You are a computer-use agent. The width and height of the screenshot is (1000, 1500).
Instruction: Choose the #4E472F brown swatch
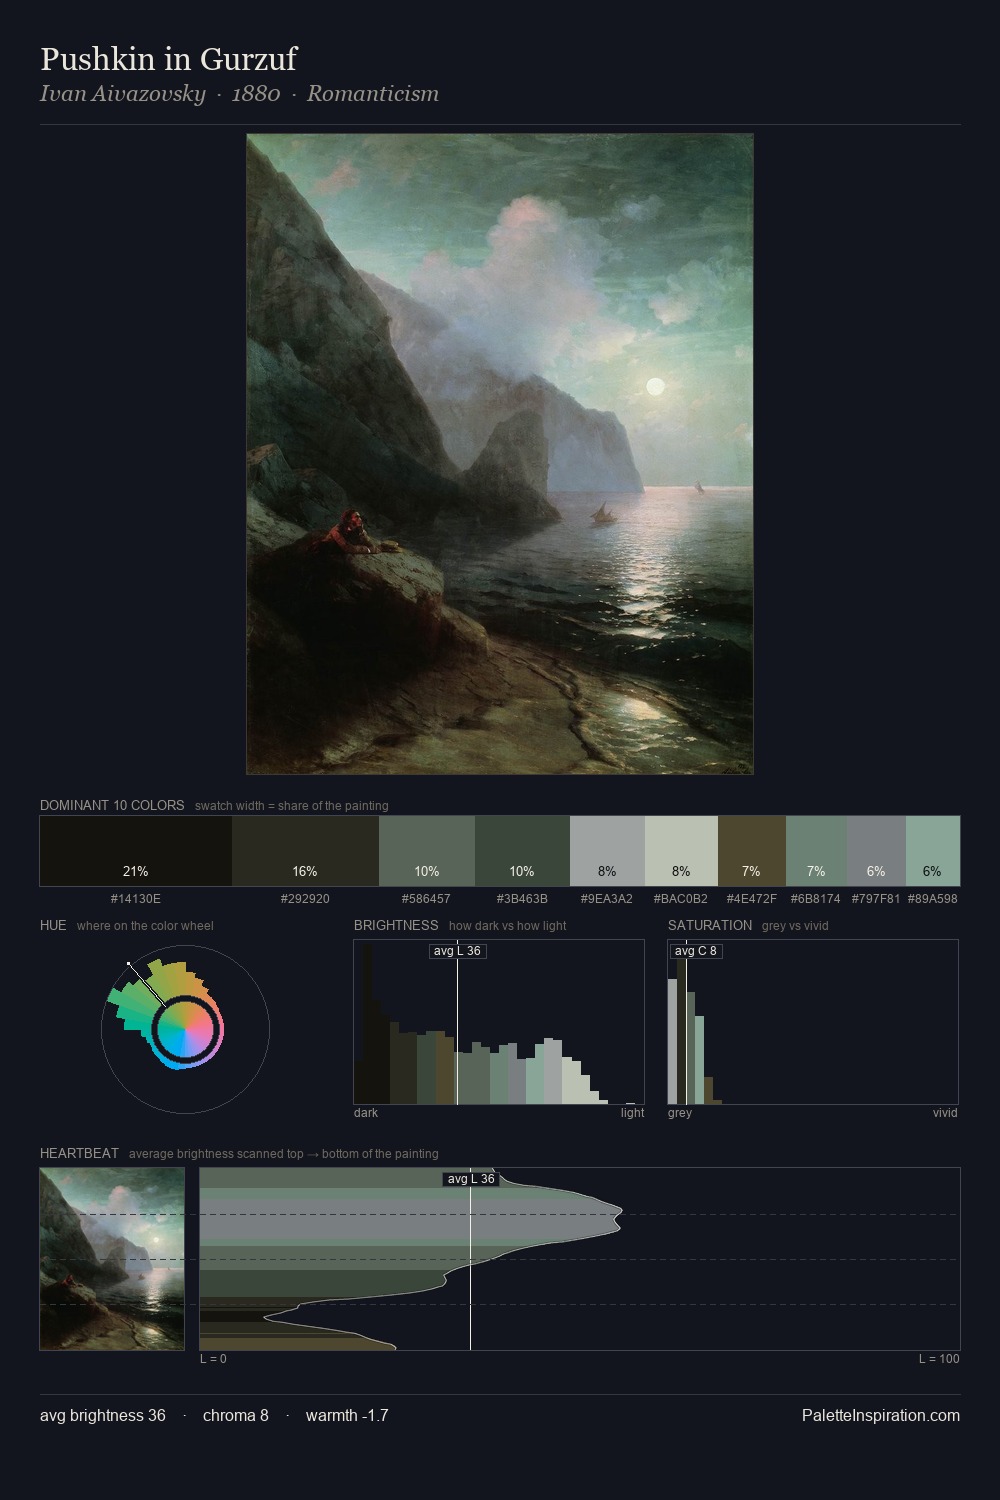(752, 851)
